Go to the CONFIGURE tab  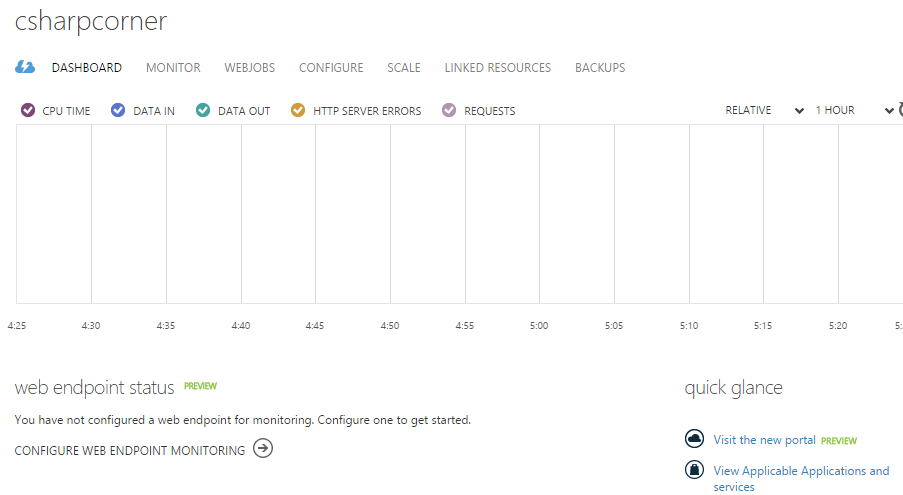click(x=331, y=68)
